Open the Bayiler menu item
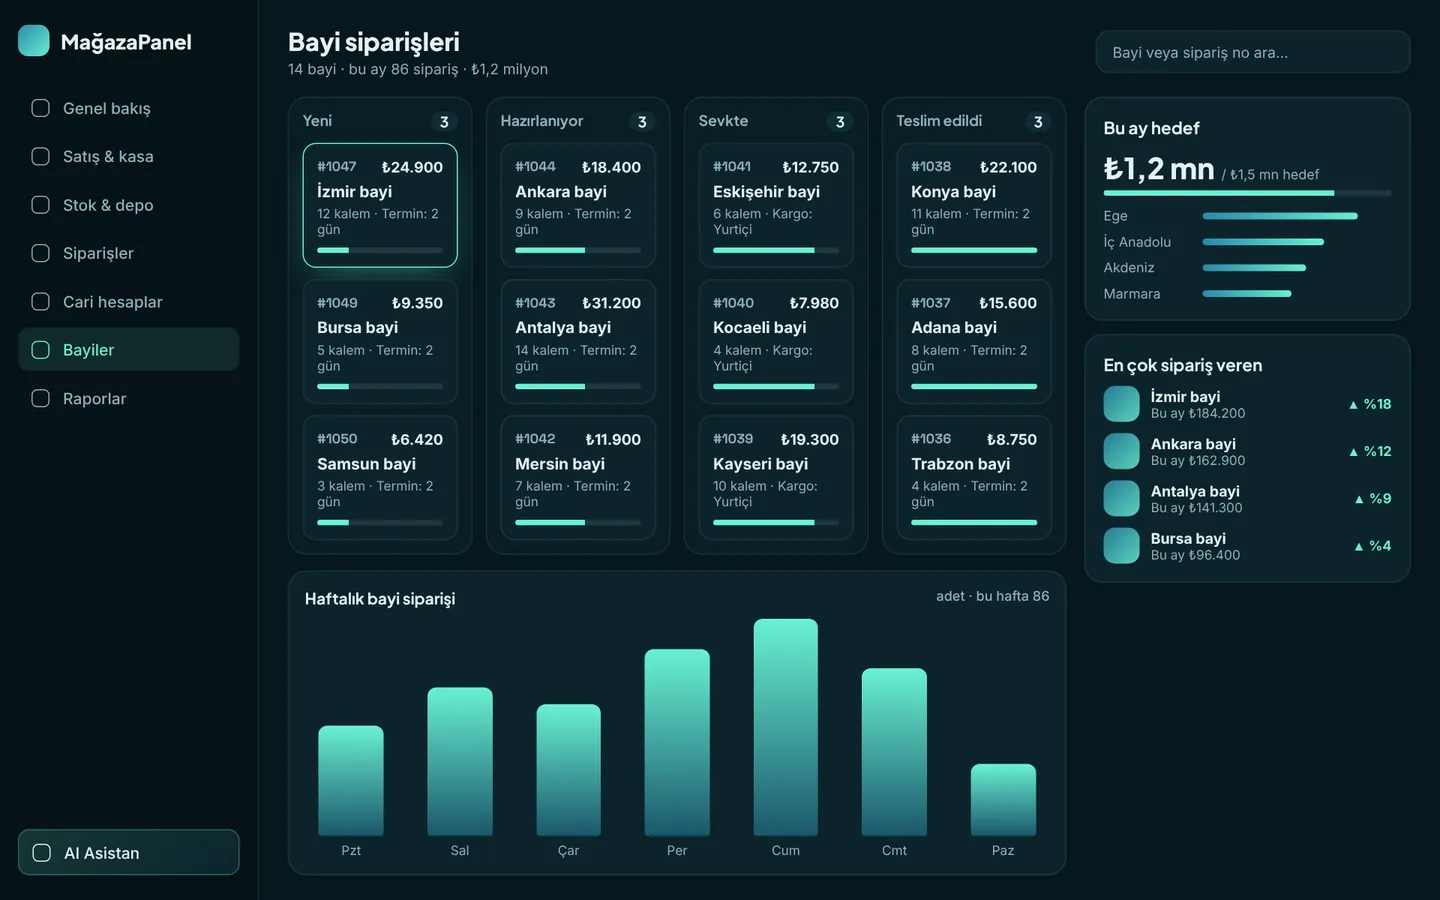 (x=129, y=350)
